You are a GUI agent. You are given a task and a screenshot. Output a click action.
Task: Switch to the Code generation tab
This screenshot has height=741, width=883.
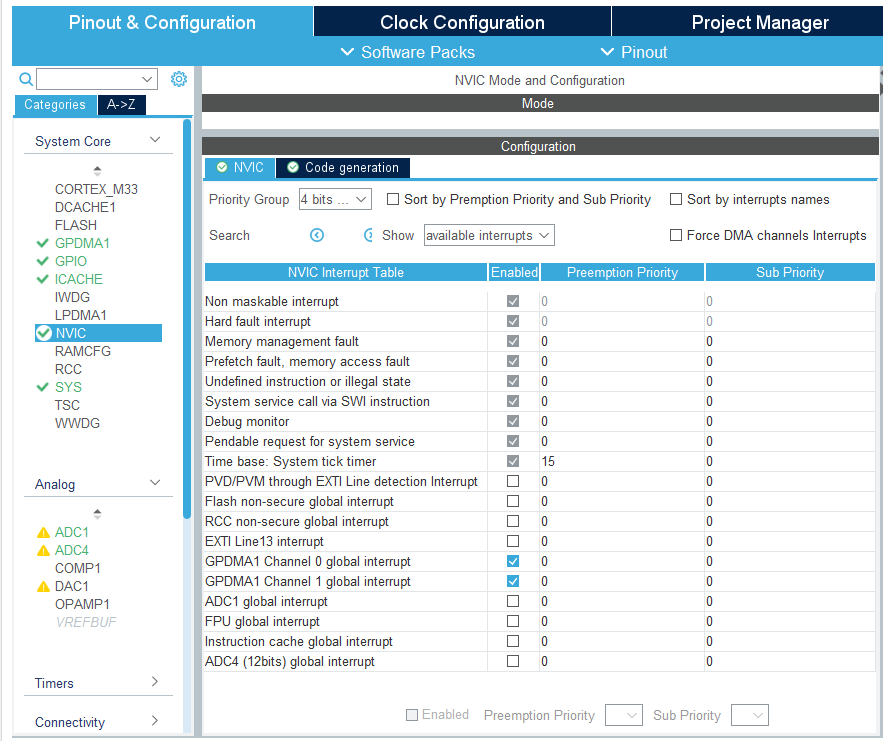(343, 168)
